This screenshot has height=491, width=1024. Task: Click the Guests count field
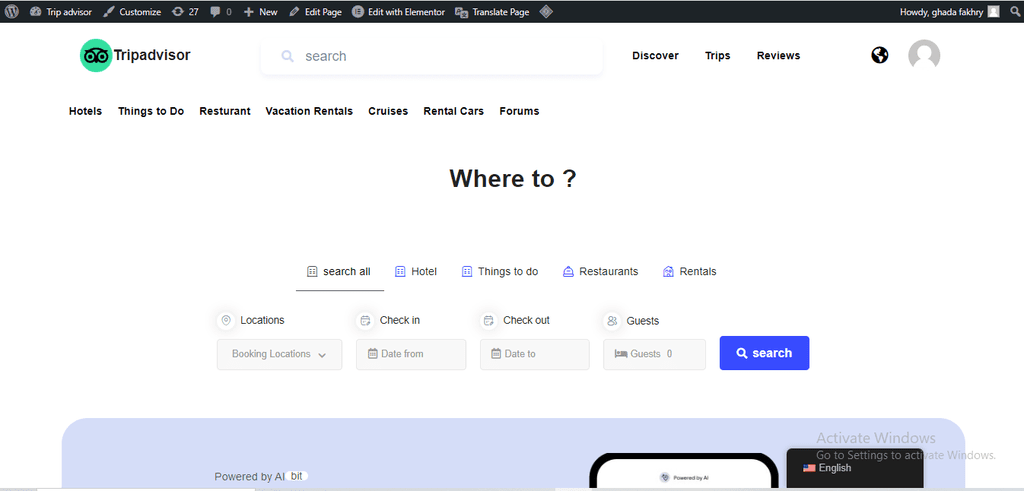tap(654, 355)
